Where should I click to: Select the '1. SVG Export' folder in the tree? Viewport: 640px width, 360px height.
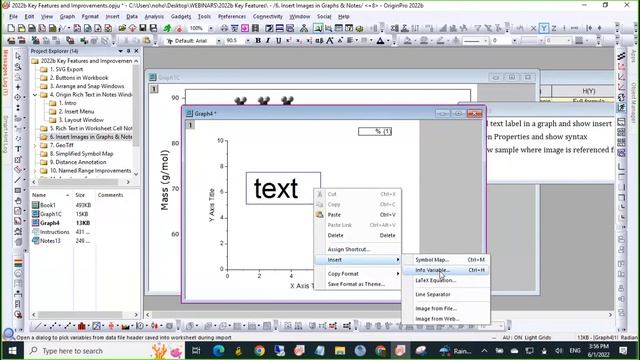pyautogui.click(x=66, y=69)
